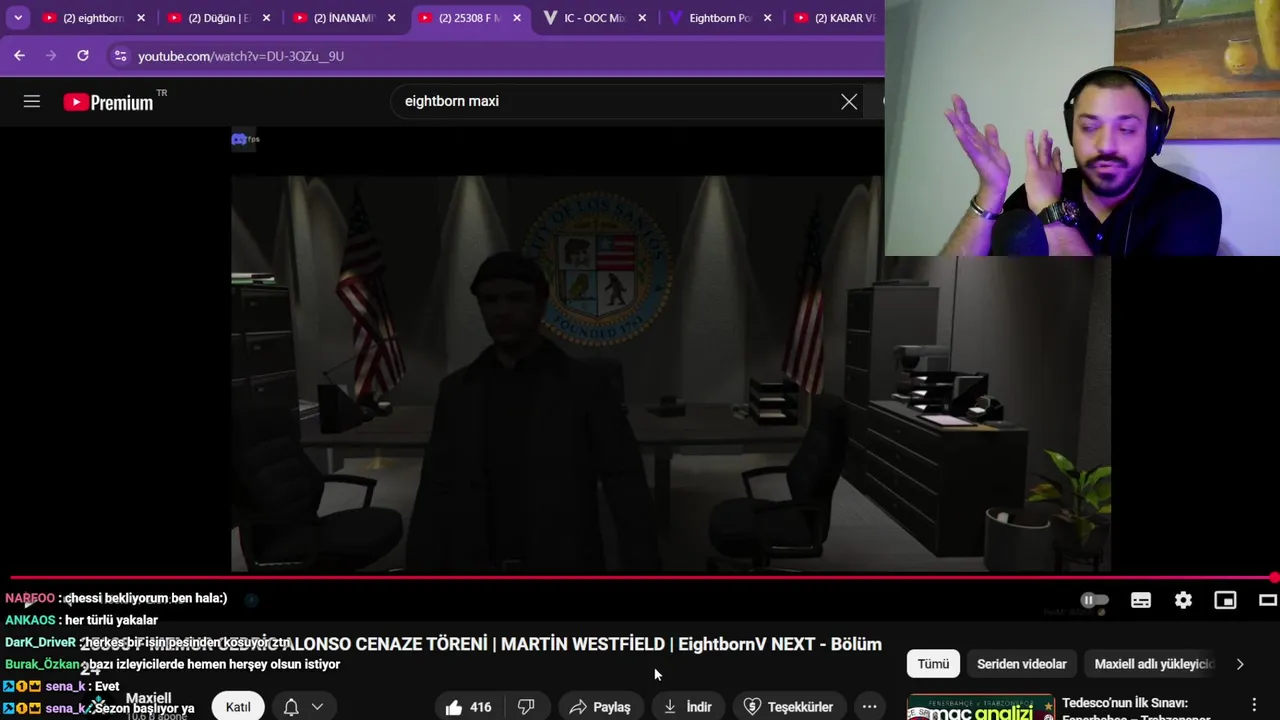
Task: Close the '(2) eightborn' tab
Action: click(x=141, y=18)
